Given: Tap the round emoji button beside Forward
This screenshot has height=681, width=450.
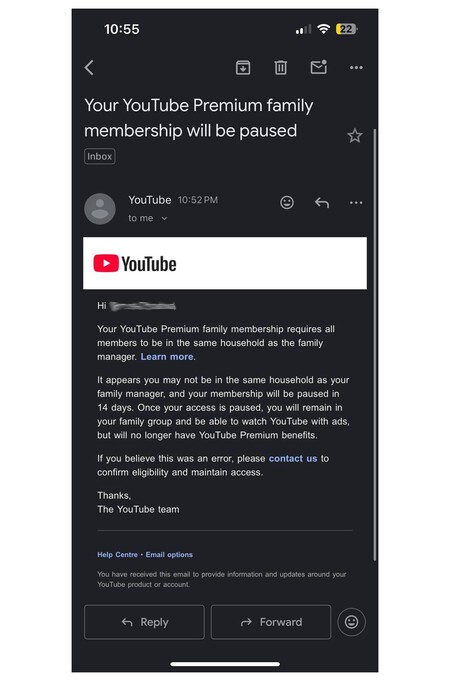Looking at the screenshot, I should click(351, 622).
